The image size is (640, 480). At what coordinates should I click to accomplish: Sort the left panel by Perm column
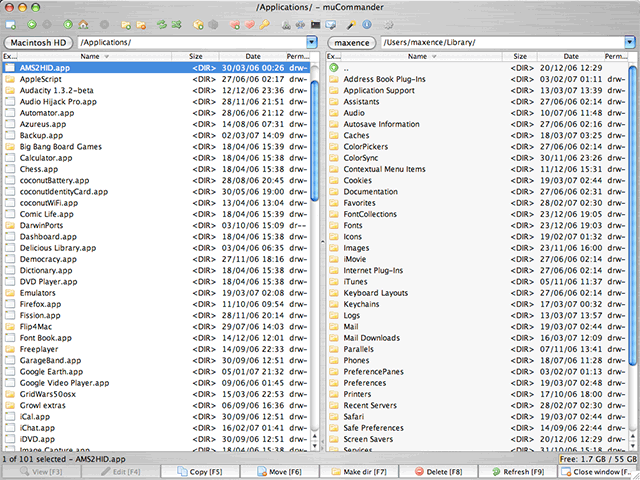pyautogui.click(x=298, y=56)
